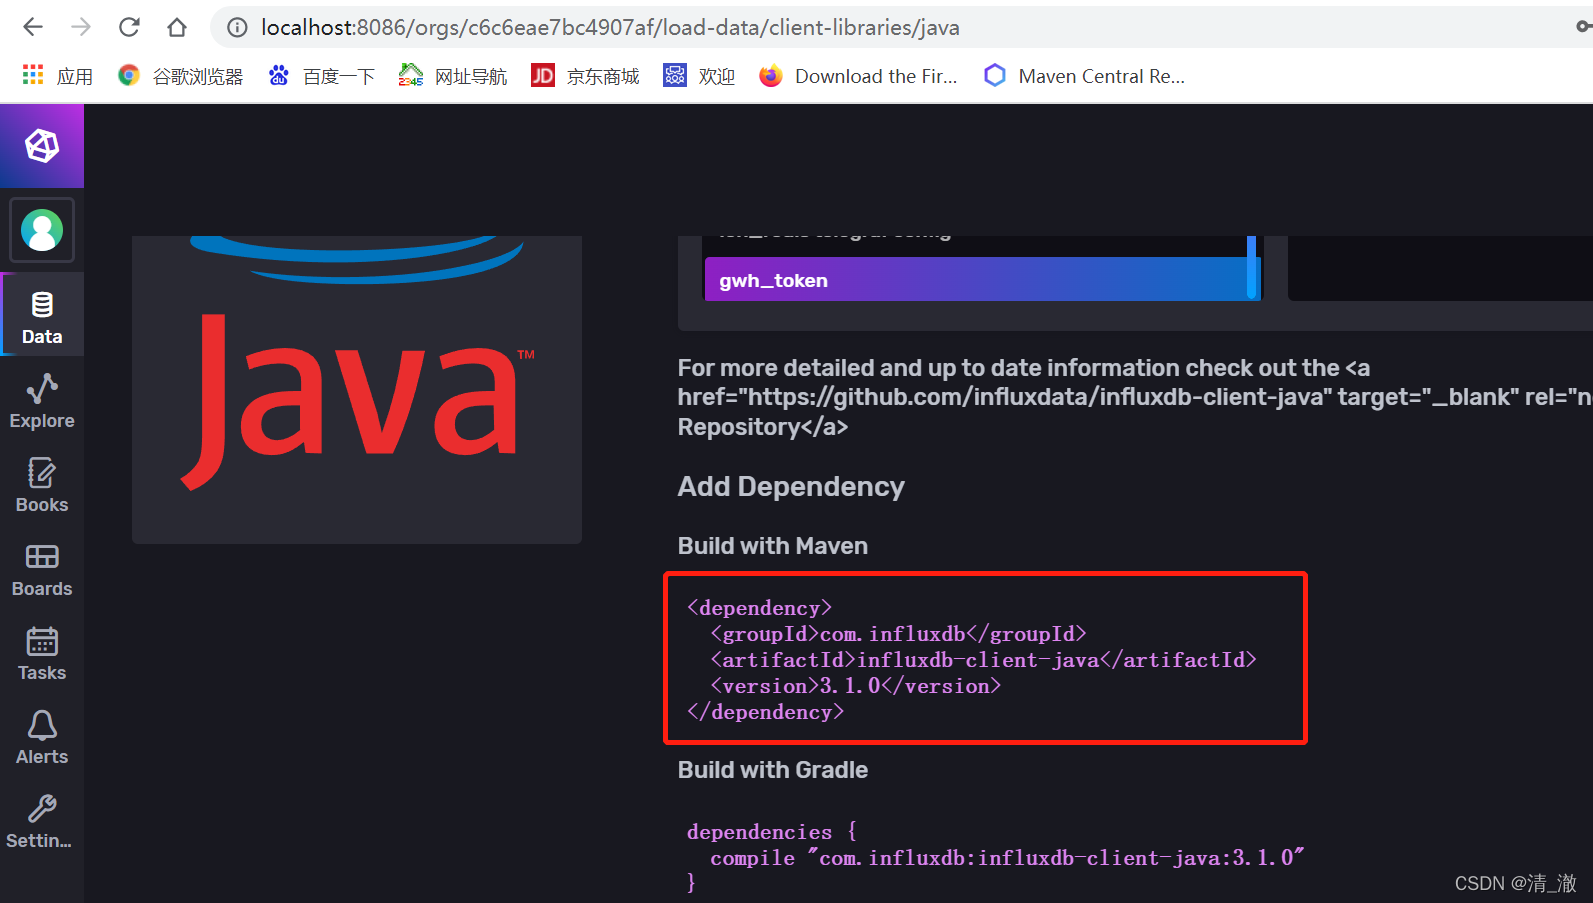Image resolution: width=1593 pixels, height=903 pixels.
Task: Open the Download the Firefox bookmark
Action: pos(858,76)
